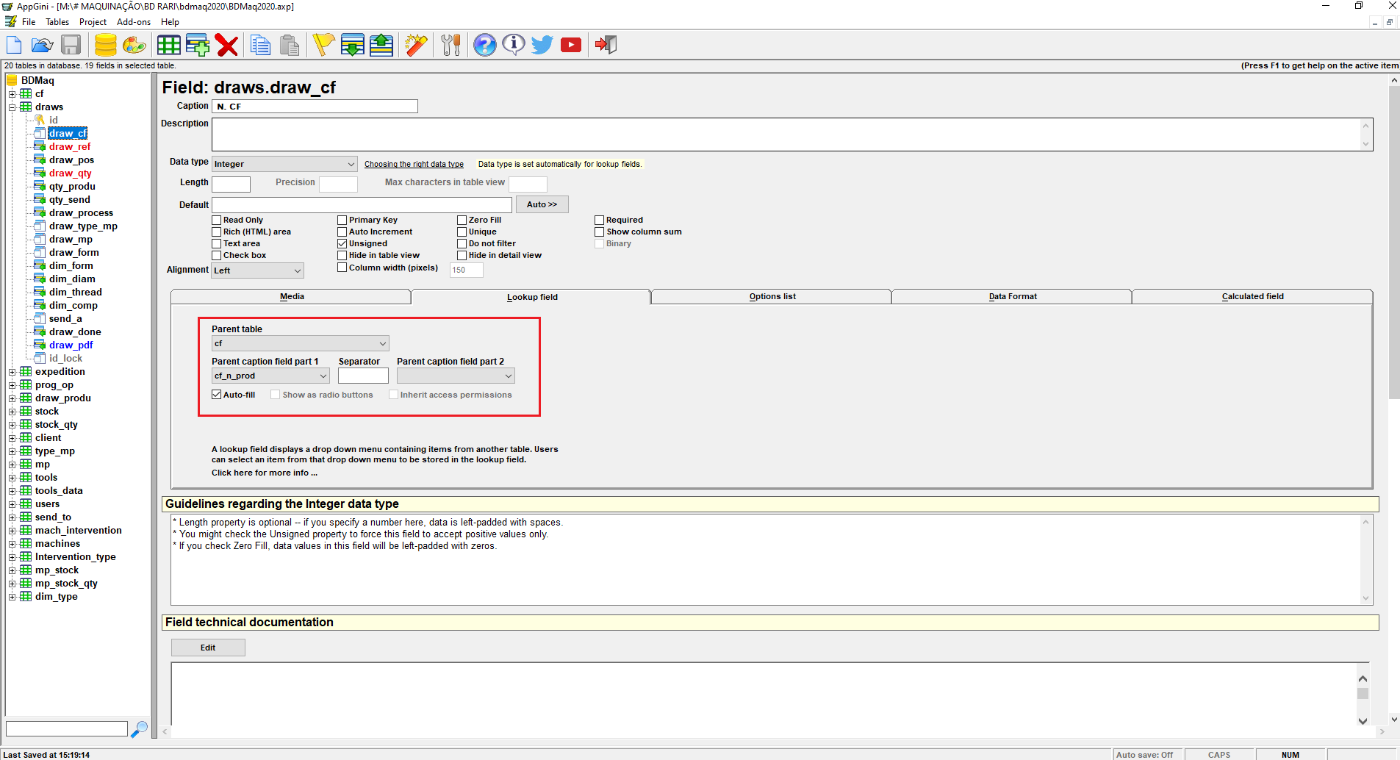The height and width of the screenshot is (760, 1400).
Task: Expand the stock table node
Action: point(13,411)
